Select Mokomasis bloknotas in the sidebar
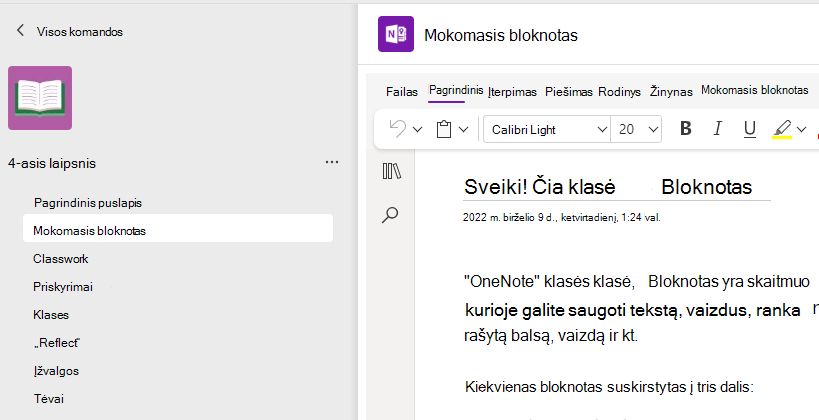The height and width of the screenshot is (420, 819). pyautogui.click(x=178, y=230)
